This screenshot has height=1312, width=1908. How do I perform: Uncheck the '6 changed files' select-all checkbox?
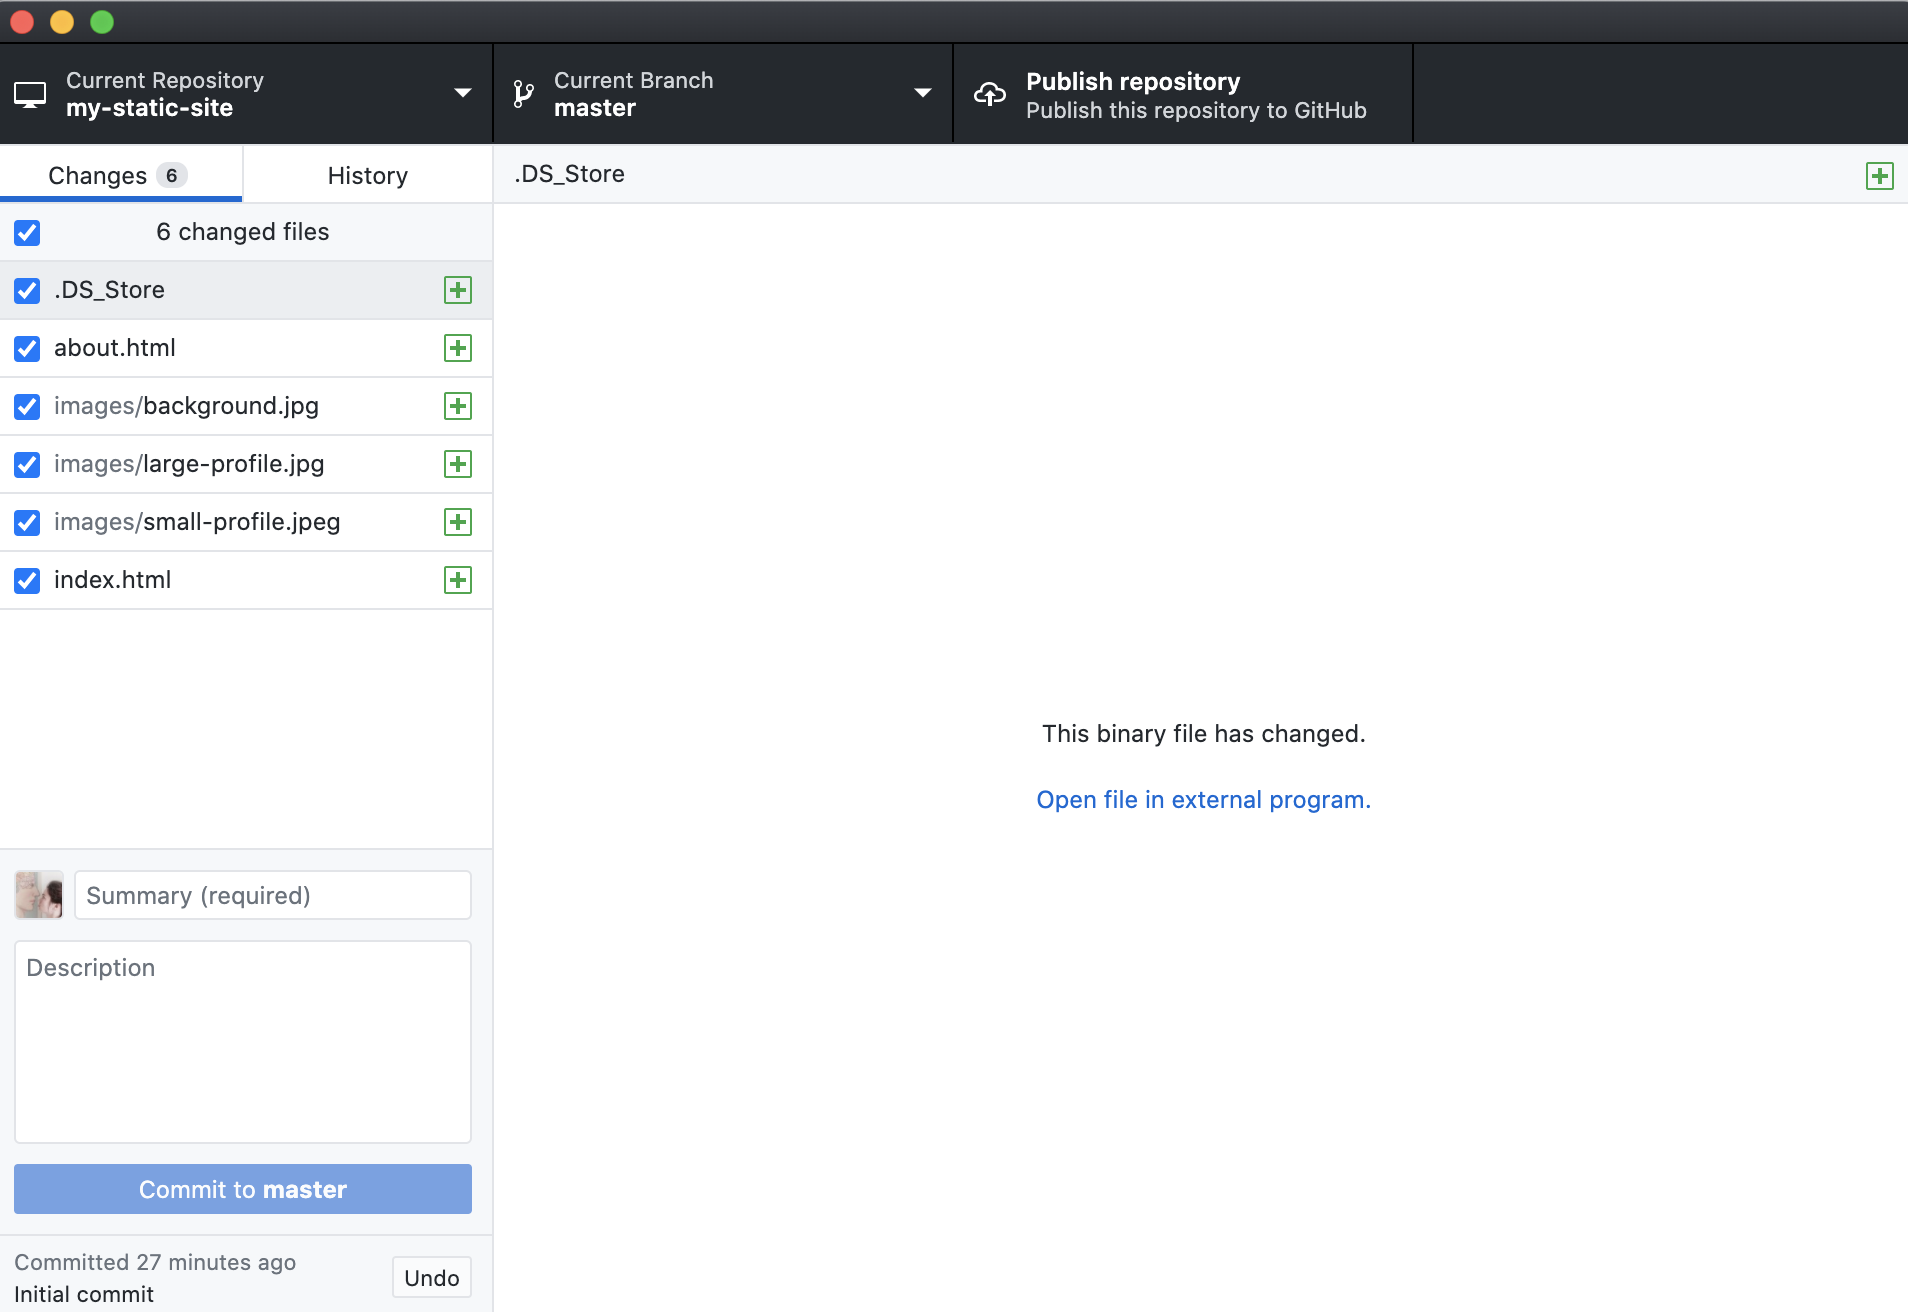27,233
